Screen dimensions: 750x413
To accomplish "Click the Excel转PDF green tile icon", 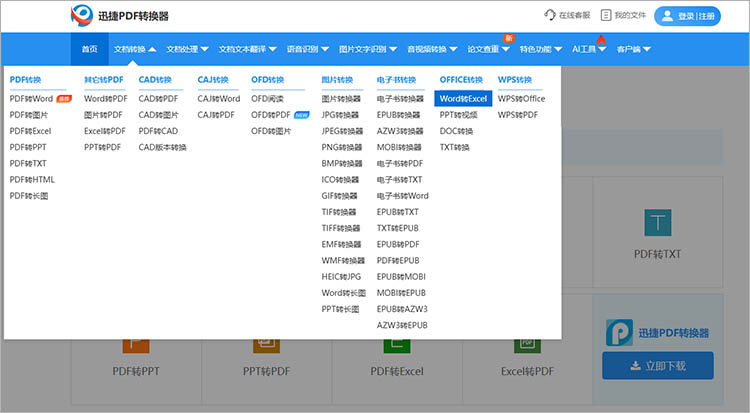I will tap(527, 346).
